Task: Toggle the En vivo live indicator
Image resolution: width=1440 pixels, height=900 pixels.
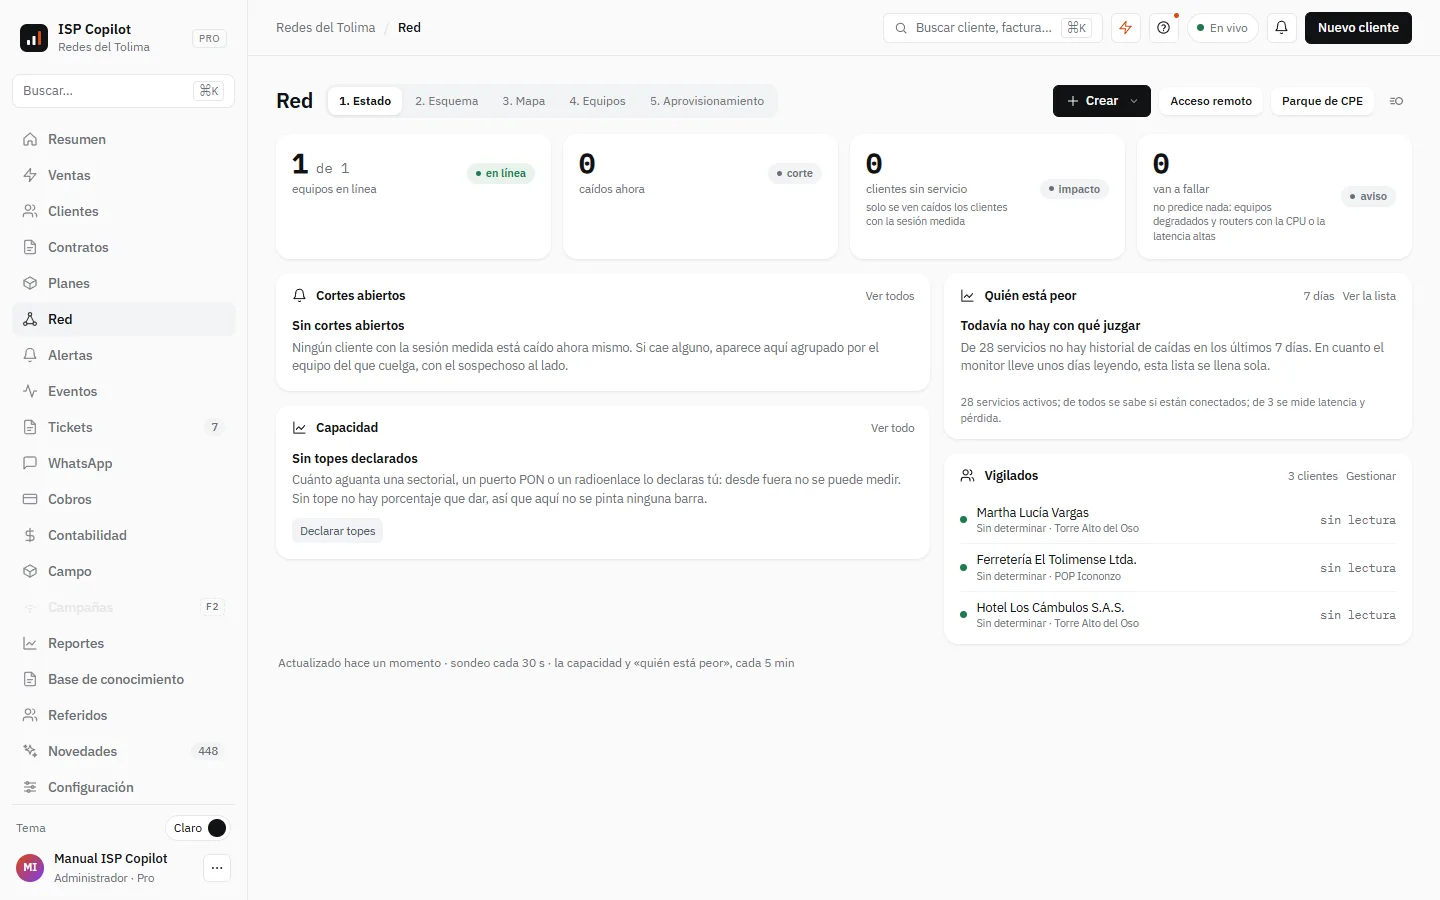Action: pos(1223,28)
